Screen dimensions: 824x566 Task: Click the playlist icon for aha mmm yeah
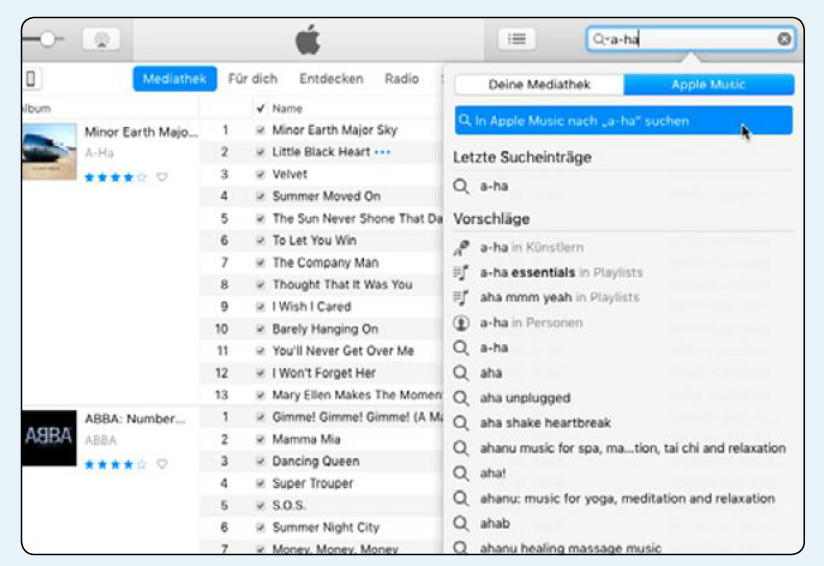461,297
